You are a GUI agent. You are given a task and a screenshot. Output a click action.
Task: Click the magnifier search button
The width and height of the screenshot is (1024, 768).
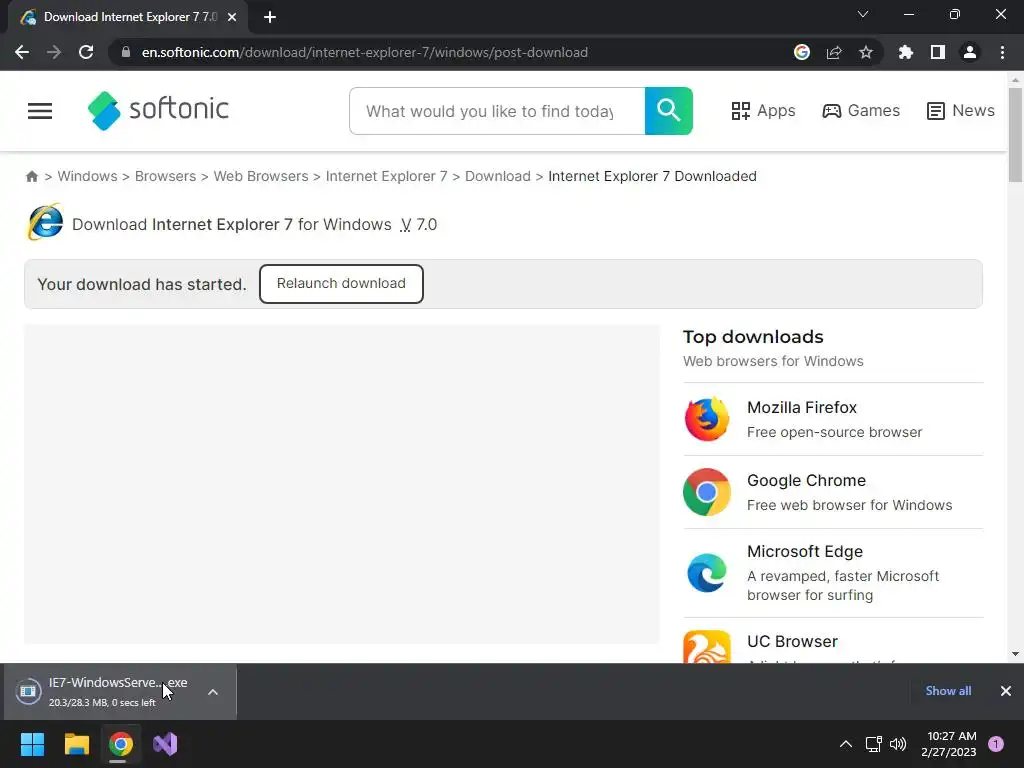[669, 111]
